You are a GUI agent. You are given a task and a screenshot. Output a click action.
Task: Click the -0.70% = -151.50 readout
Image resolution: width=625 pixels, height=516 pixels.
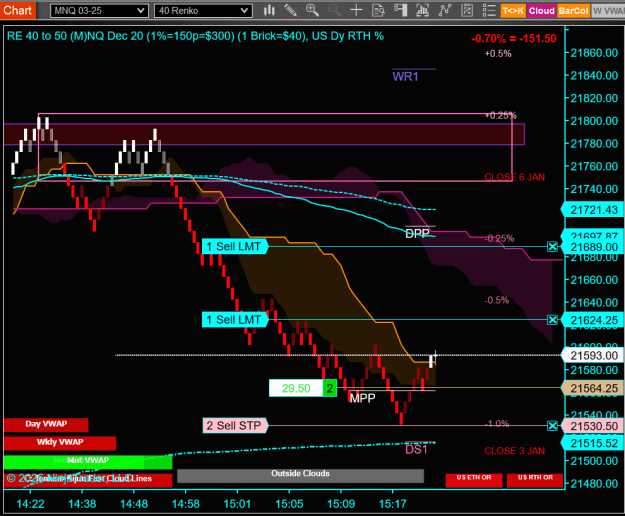pos(513,39)
